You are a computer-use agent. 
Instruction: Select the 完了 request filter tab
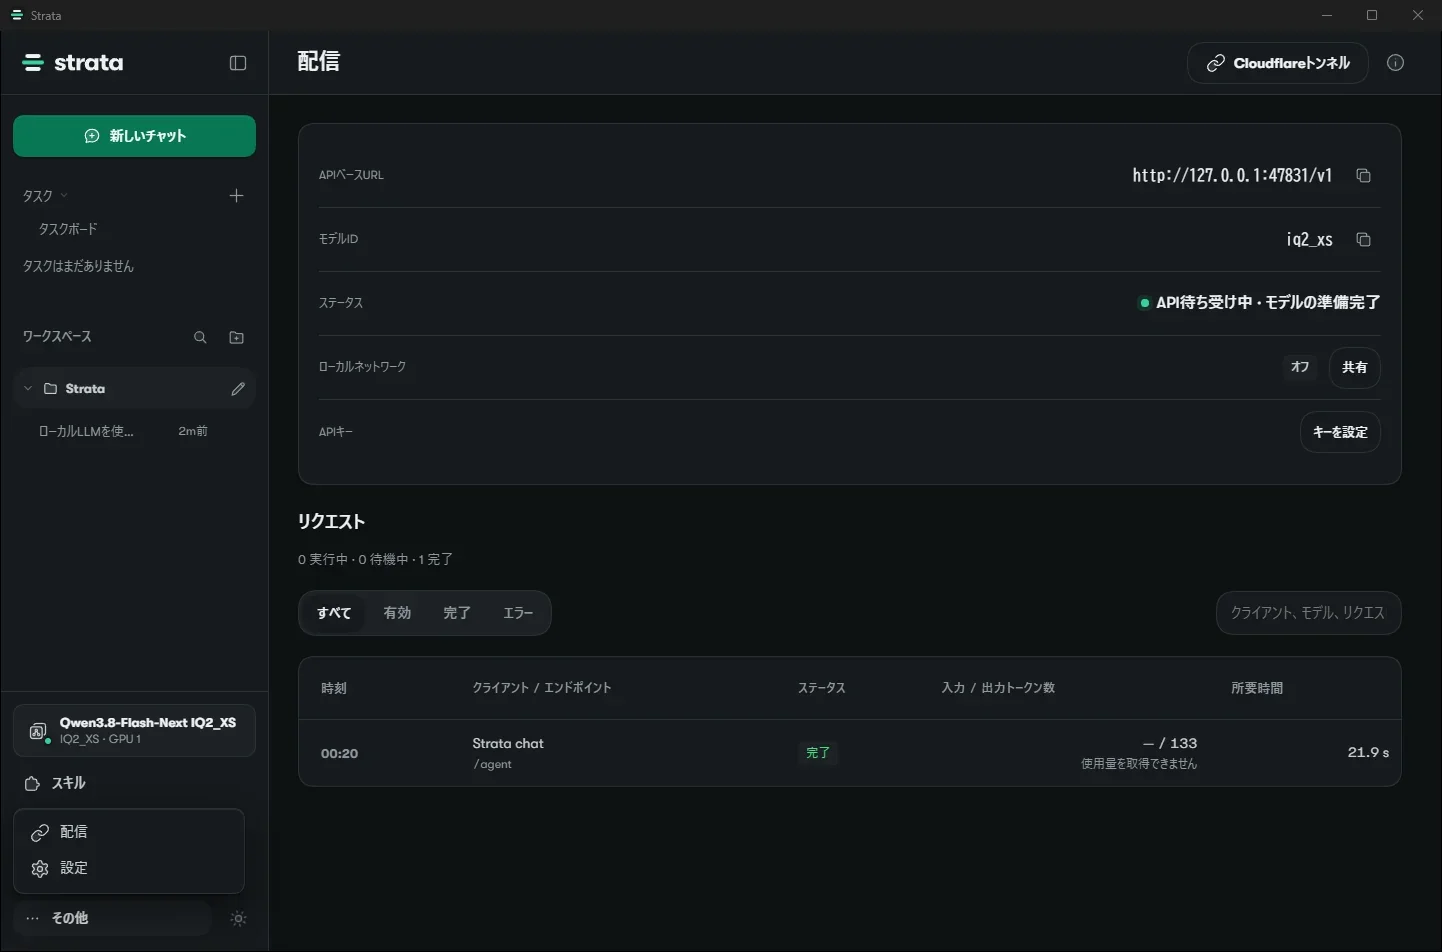coord(457,613)
